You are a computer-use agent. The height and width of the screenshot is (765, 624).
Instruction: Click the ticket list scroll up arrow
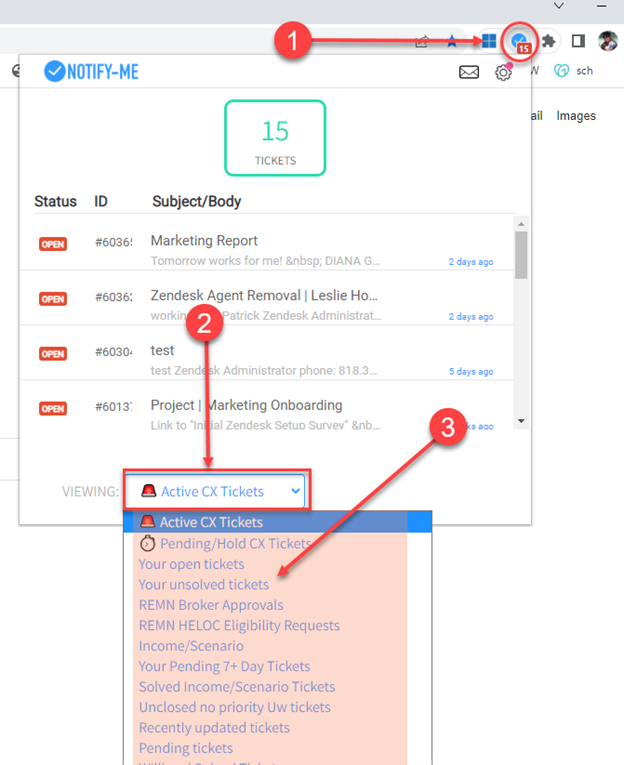click(521, 223)
